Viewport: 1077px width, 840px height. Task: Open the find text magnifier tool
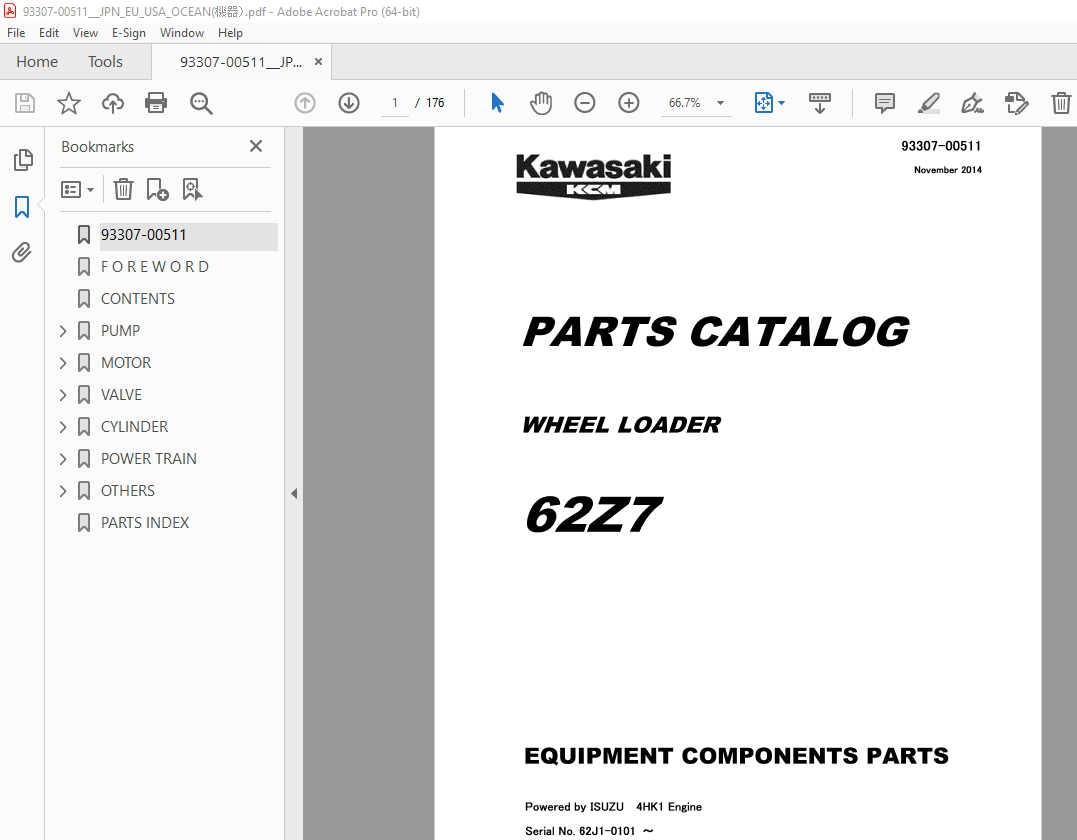(x=201, y=103)
